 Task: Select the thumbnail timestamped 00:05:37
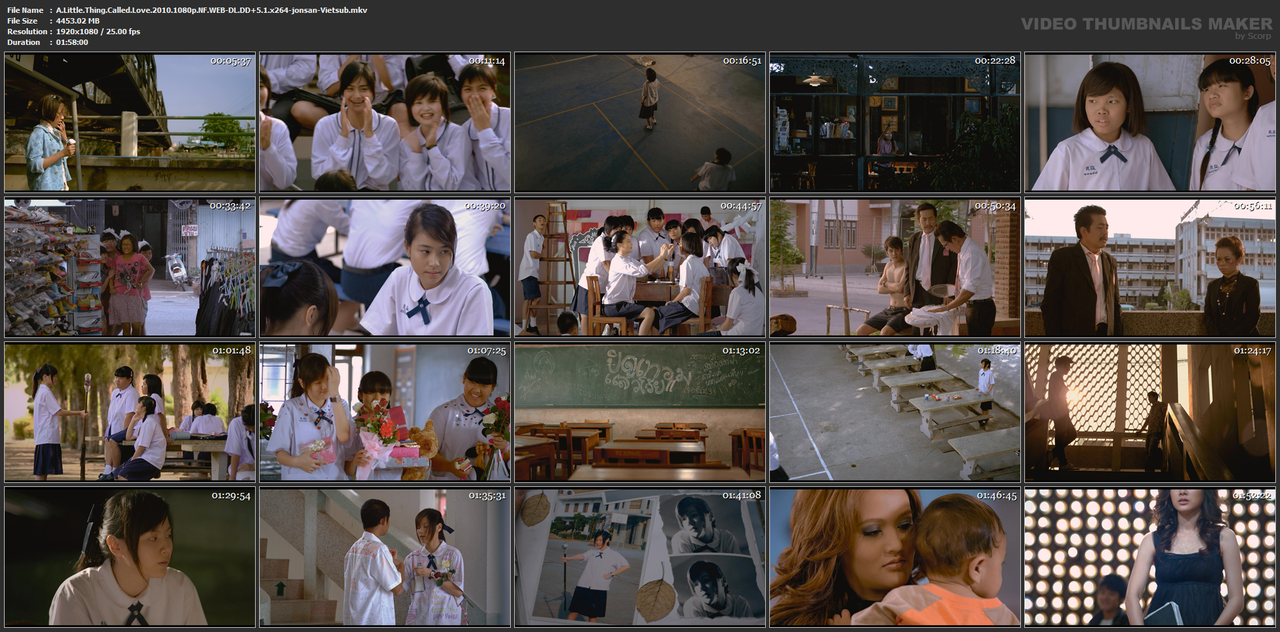130,122
